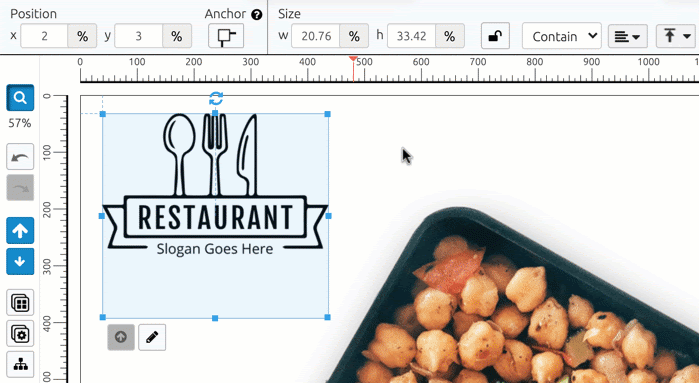Click the y position field
Screen dimensions: 699x383
[139, 36]
